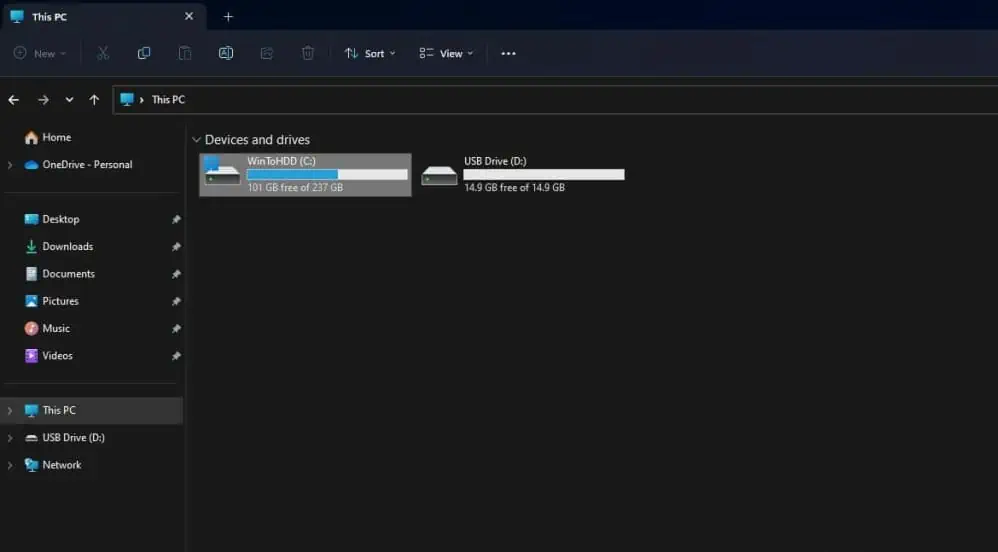Select the USB Drive (D:) drive tile
Image resolution: width=998 pixels, height=552 pixels.
[x=522, y=175]
